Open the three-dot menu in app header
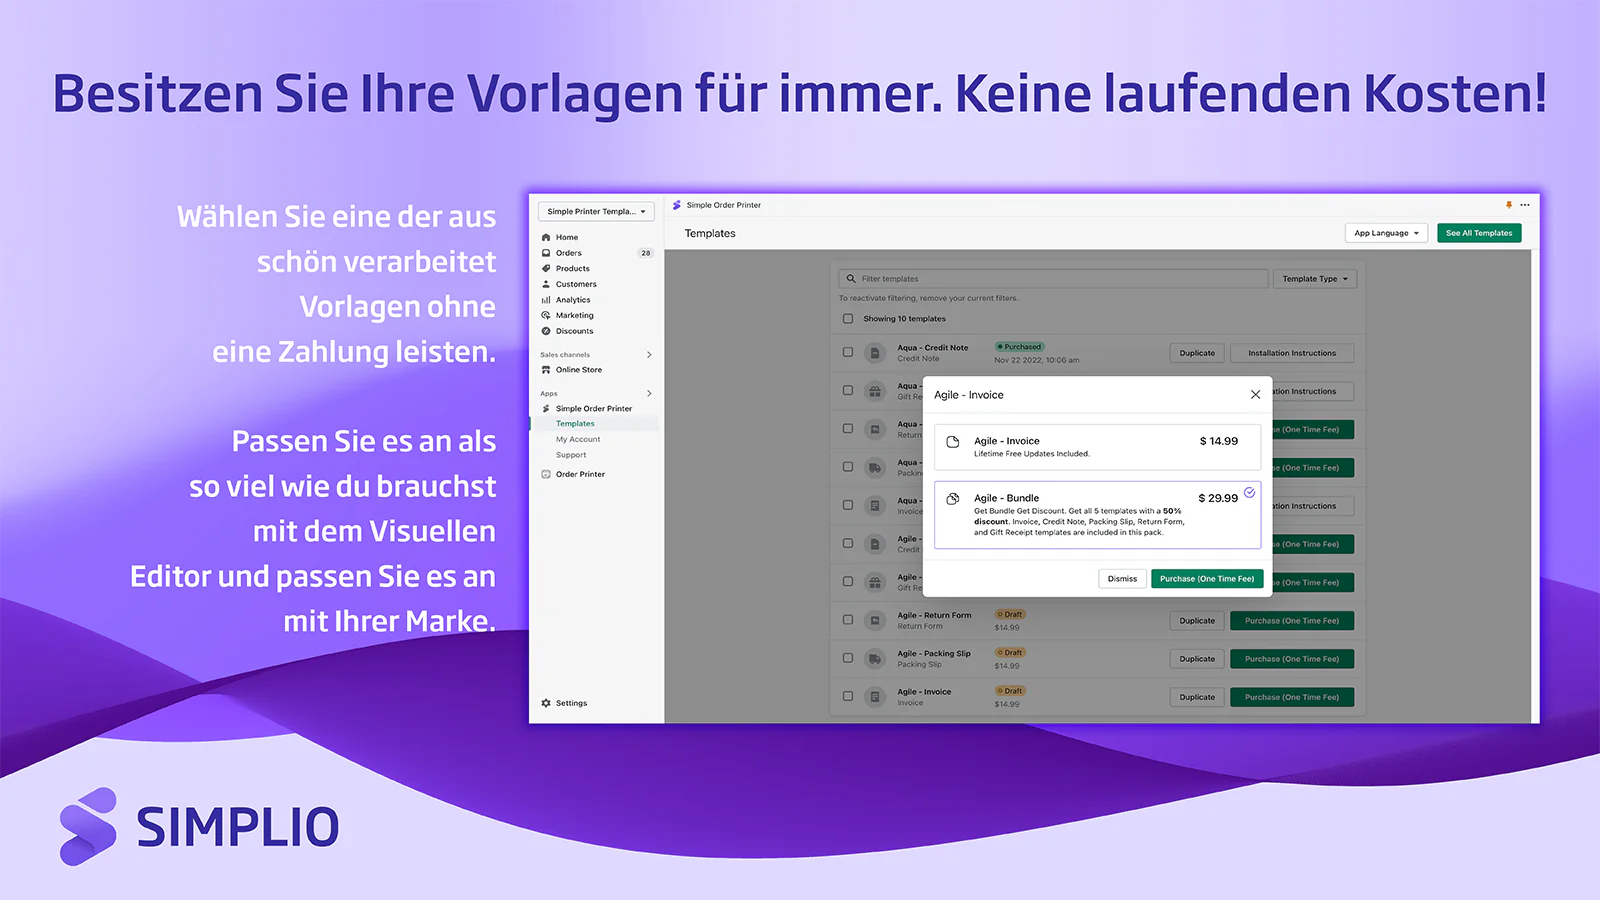This screenshot has height=900, width=1600. click(1525, 205)
